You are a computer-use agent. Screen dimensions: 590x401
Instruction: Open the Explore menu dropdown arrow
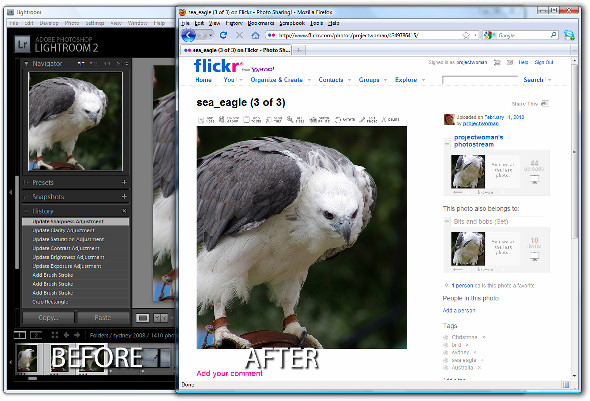(x=423, y=80)
